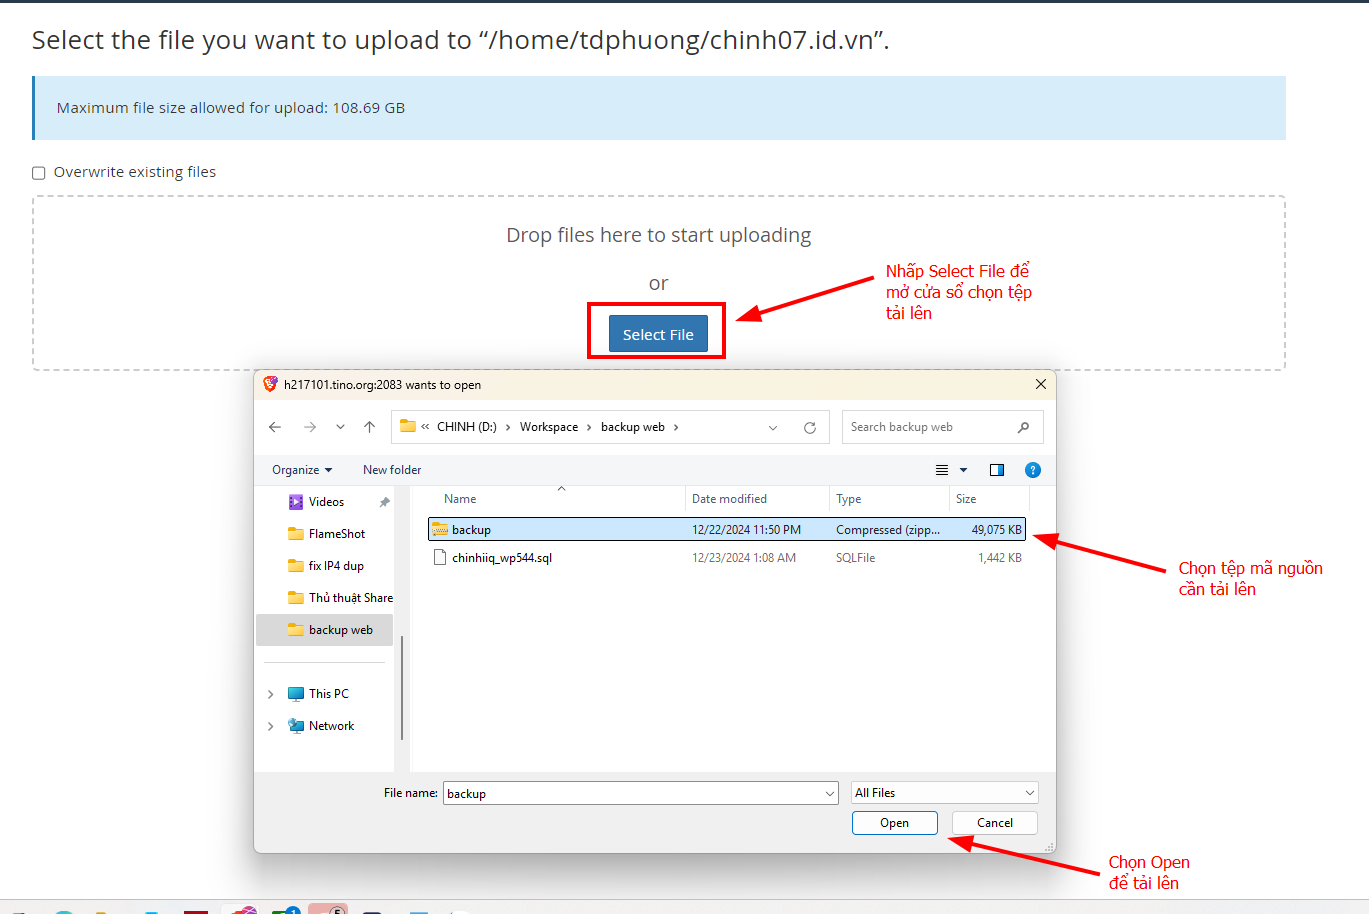Change view layout icon

(942, 470)
